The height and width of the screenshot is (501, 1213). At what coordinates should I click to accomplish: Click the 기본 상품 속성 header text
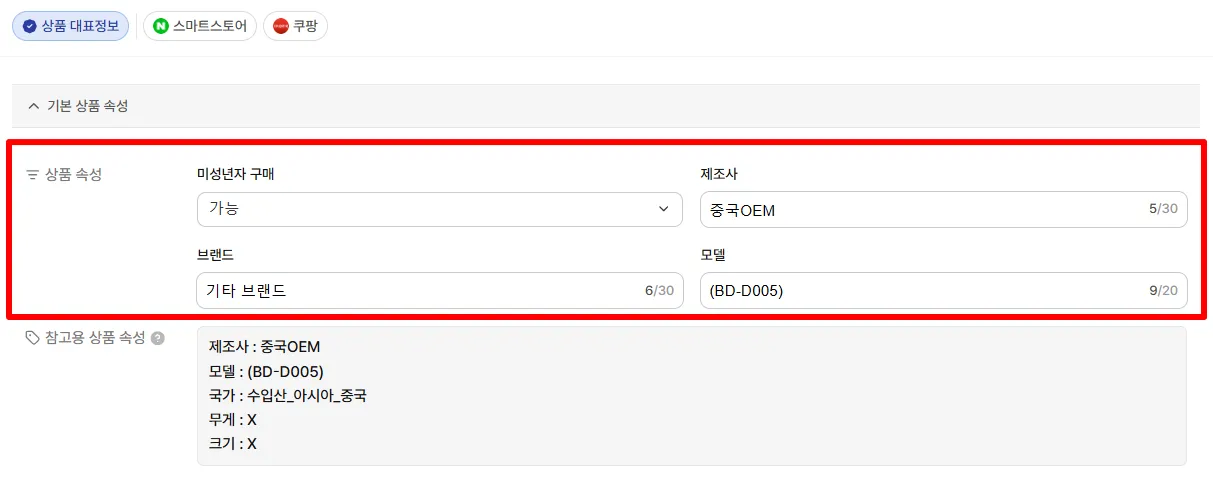(x=88, y=105)
